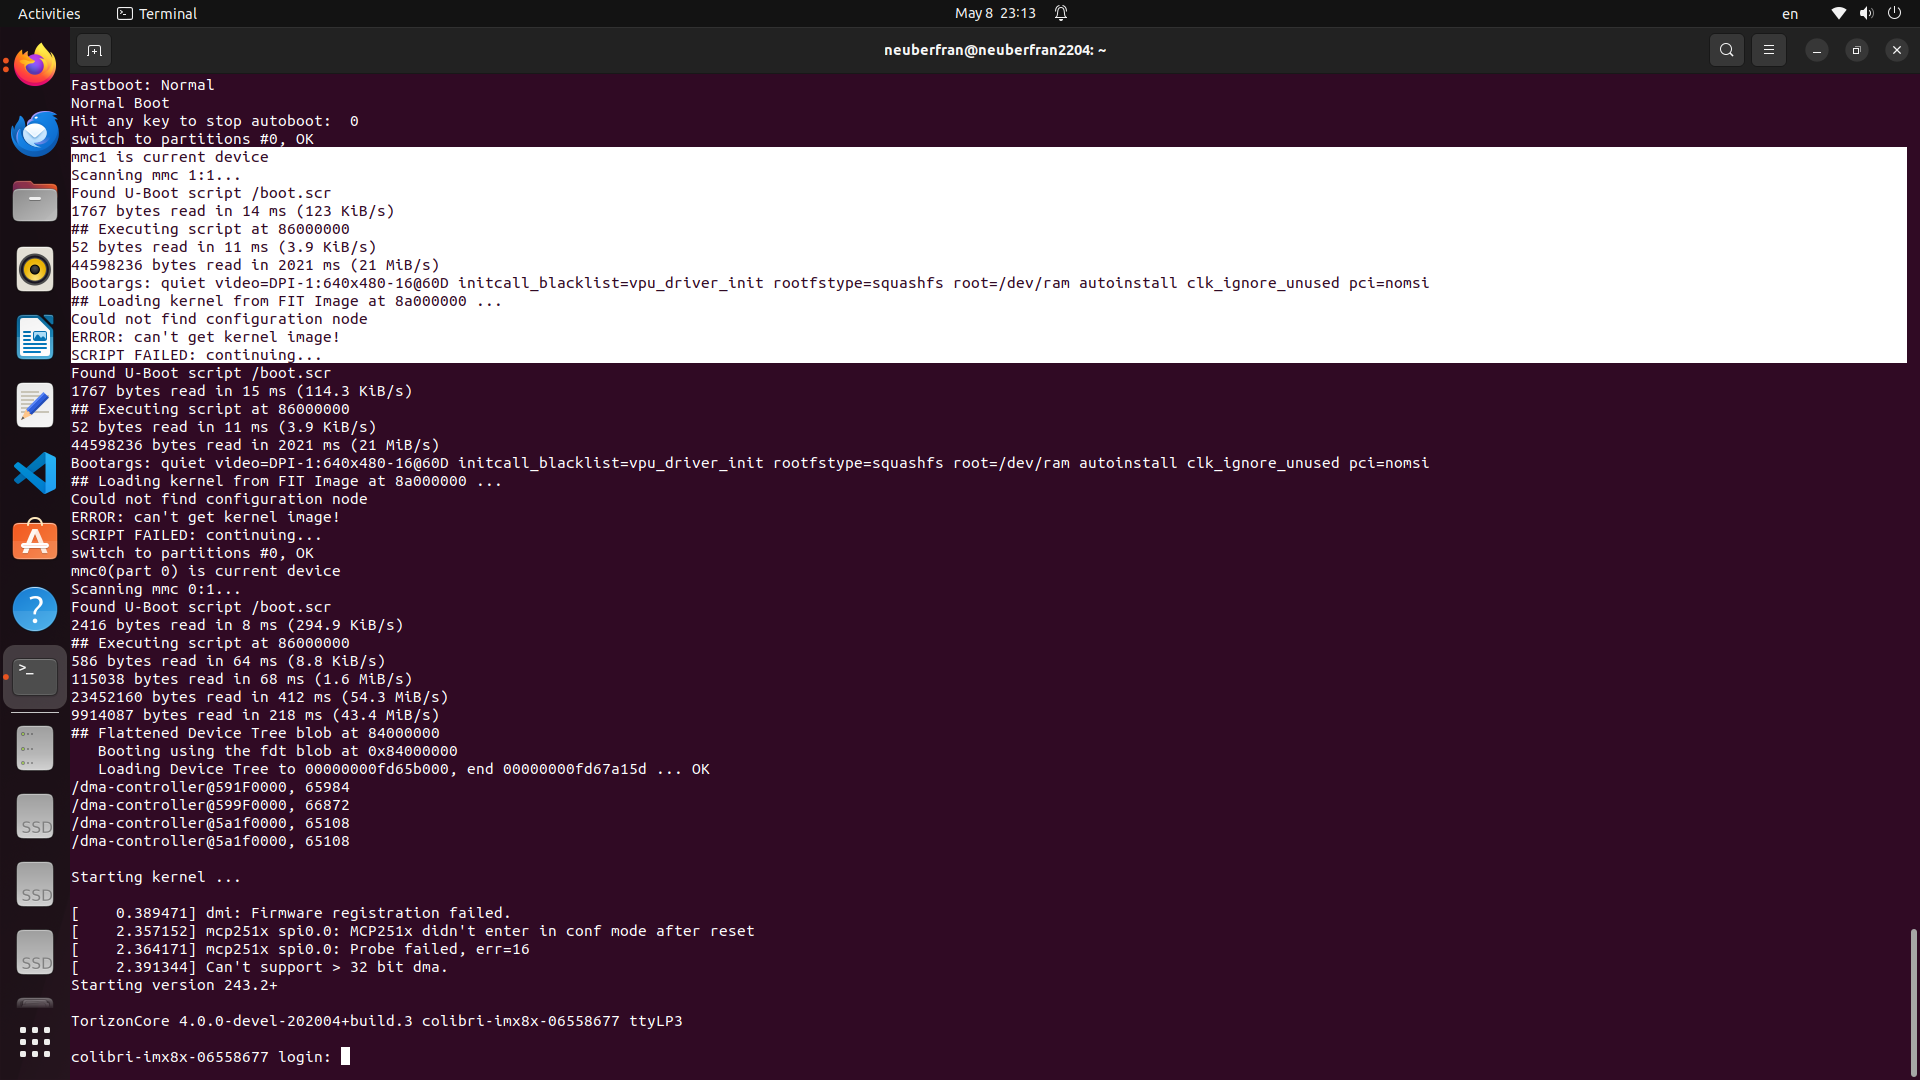Screen dimensions: 1920x1080
Task: Click 'Can't support > 32 bit dma.' line
Action: pyautogui.click(x=260, y=967)
